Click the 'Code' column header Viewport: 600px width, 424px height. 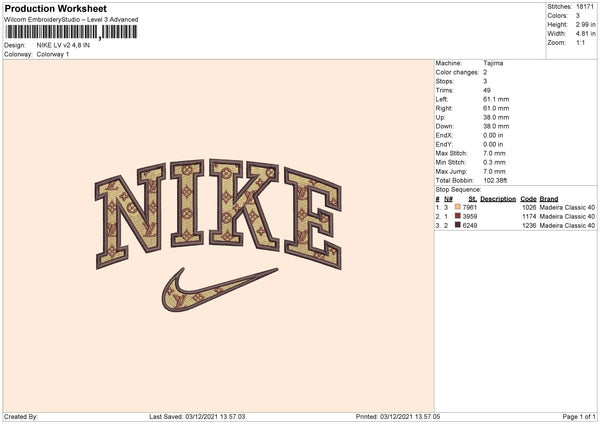click(x=528, y=199)
